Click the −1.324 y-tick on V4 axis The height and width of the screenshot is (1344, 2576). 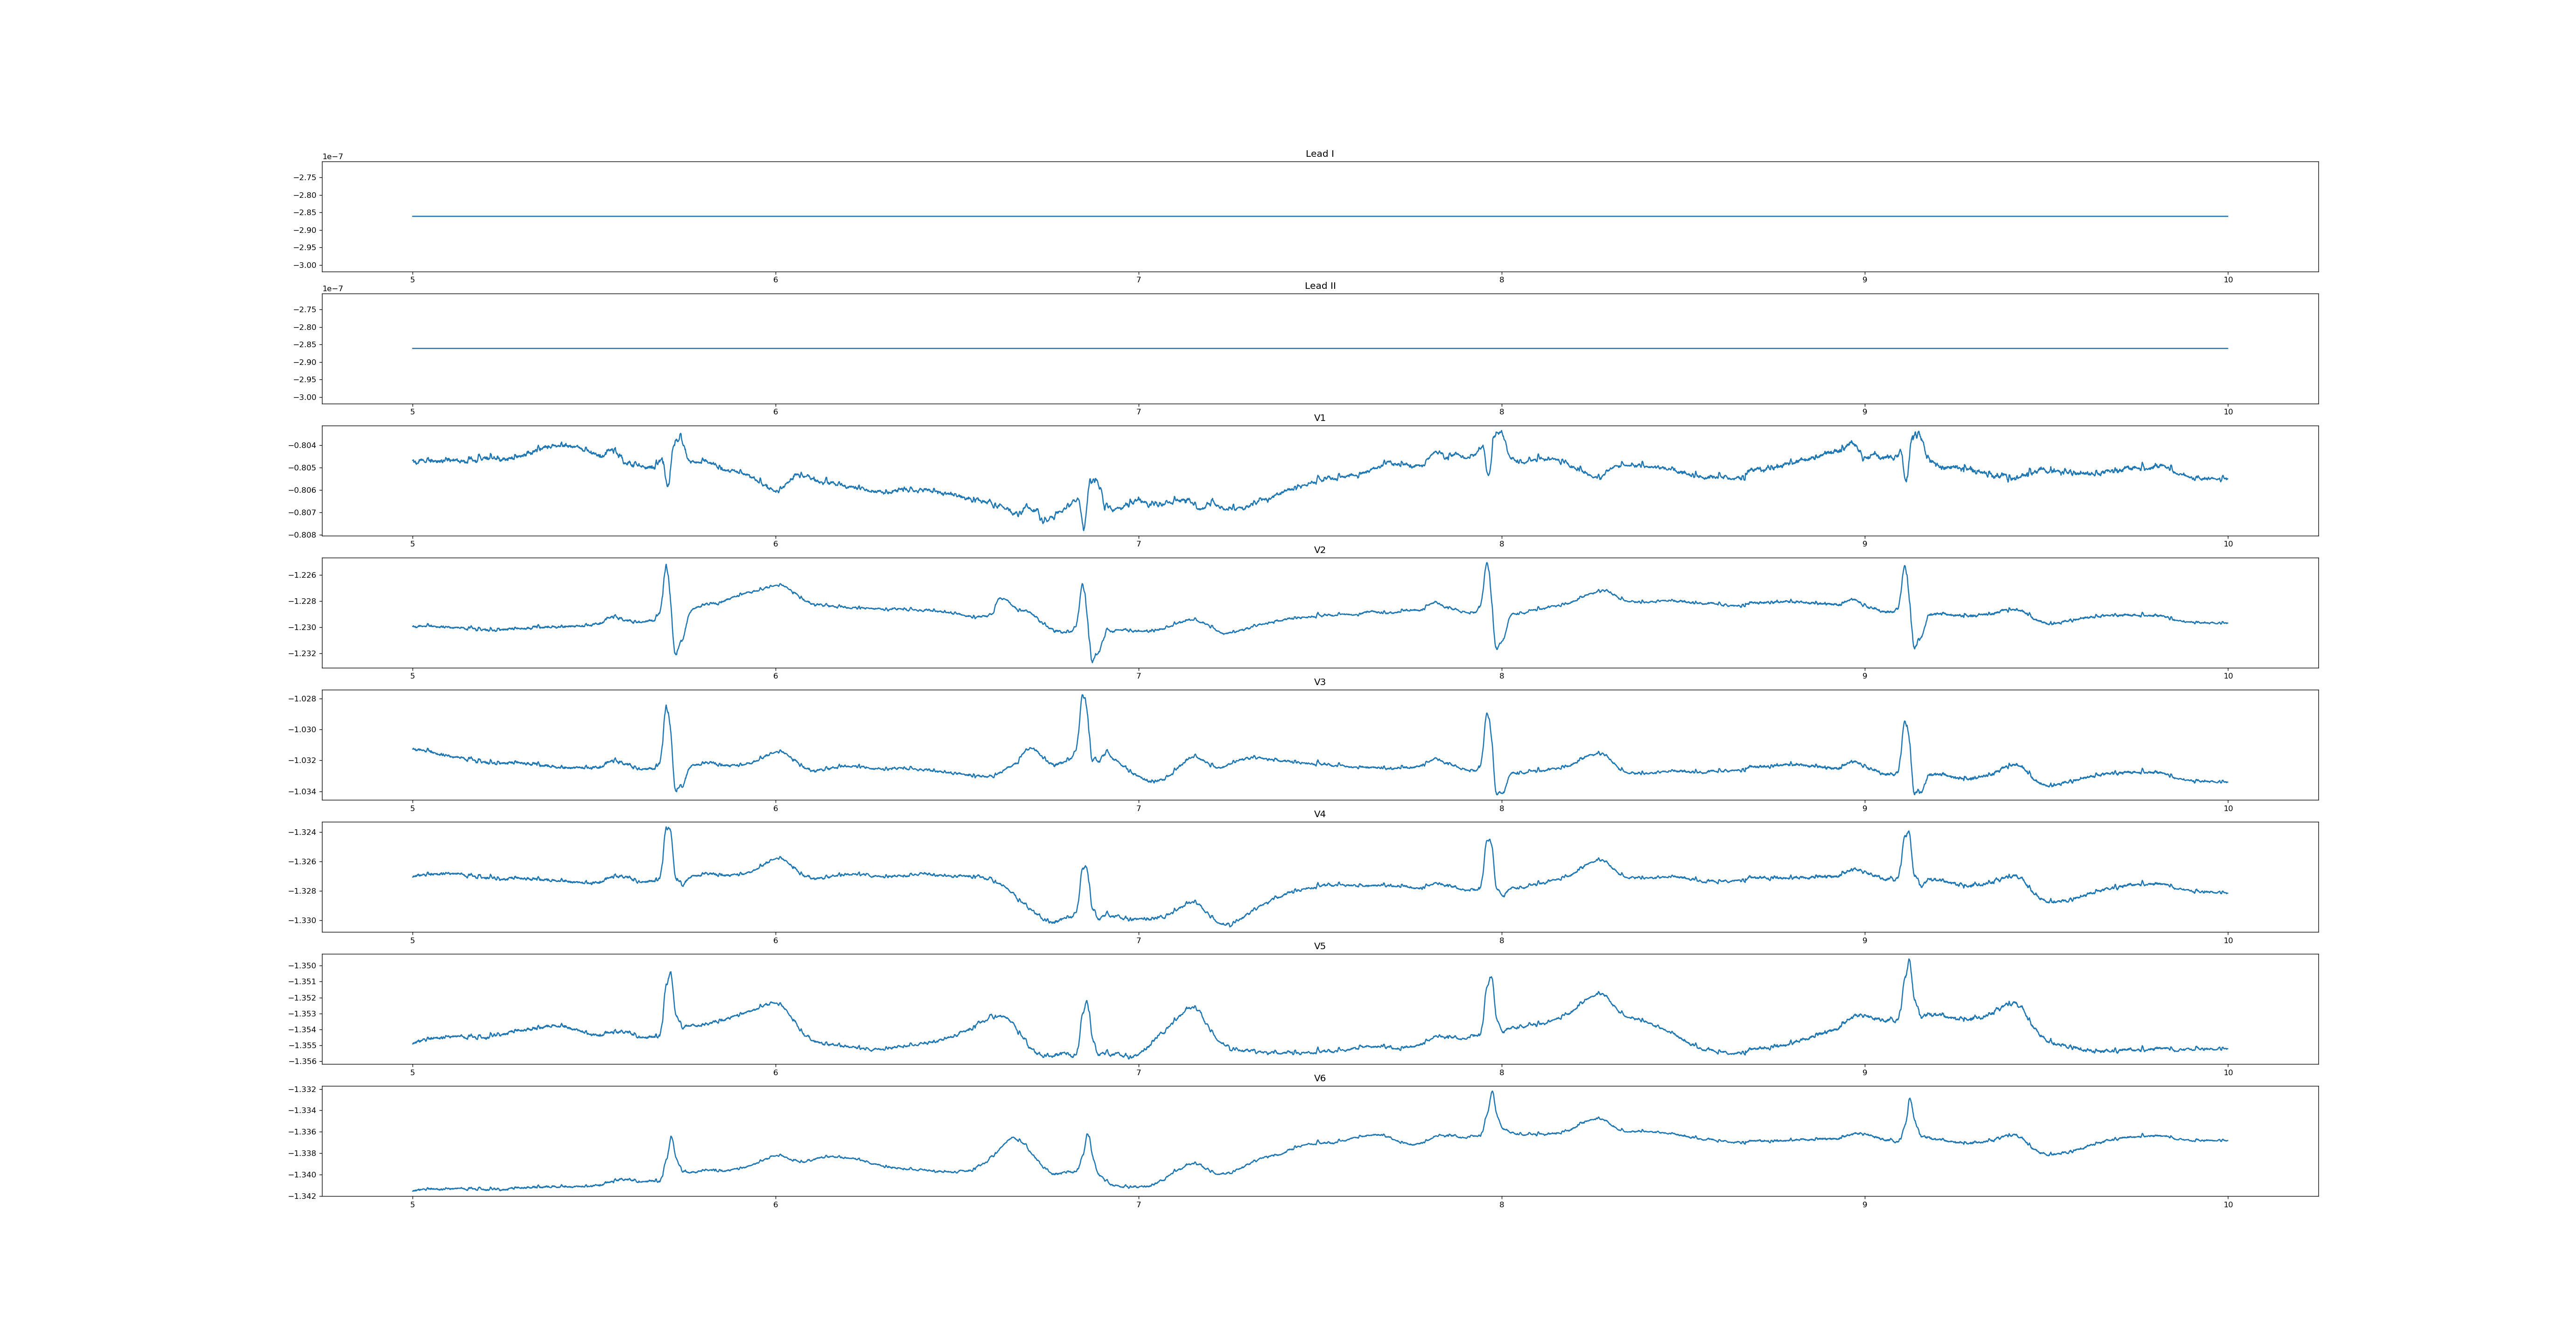tap(303, 832)
